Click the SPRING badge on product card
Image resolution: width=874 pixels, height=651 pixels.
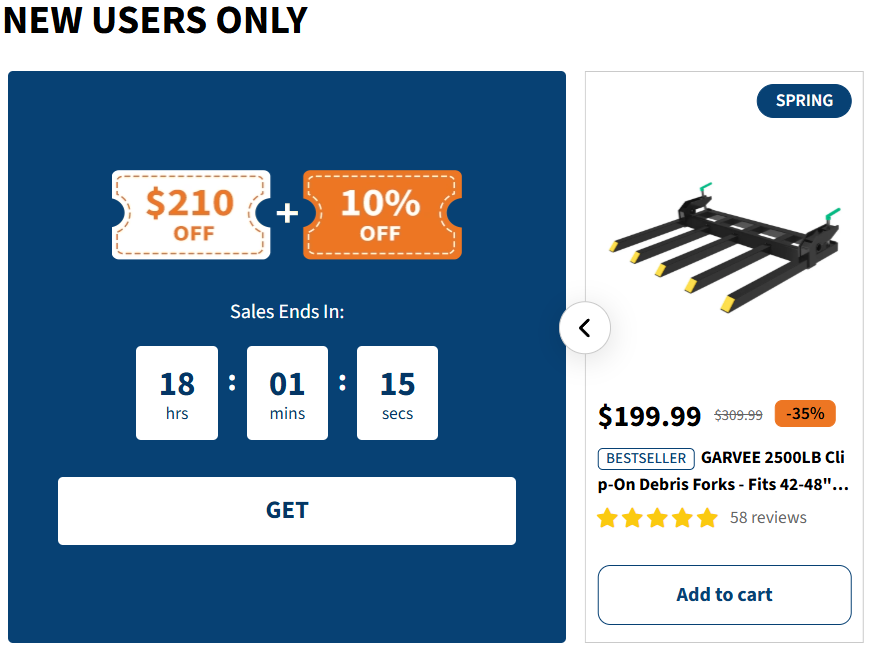pos(804,101)
